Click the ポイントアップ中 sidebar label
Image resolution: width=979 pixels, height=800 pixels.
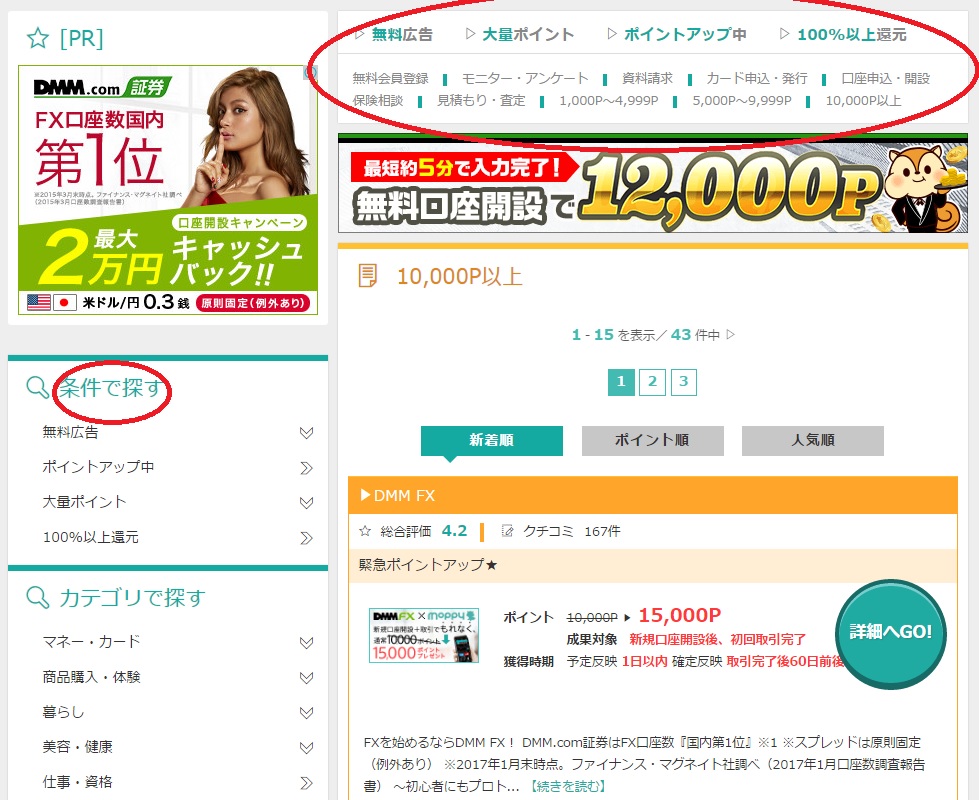click(x=98, y=467)
